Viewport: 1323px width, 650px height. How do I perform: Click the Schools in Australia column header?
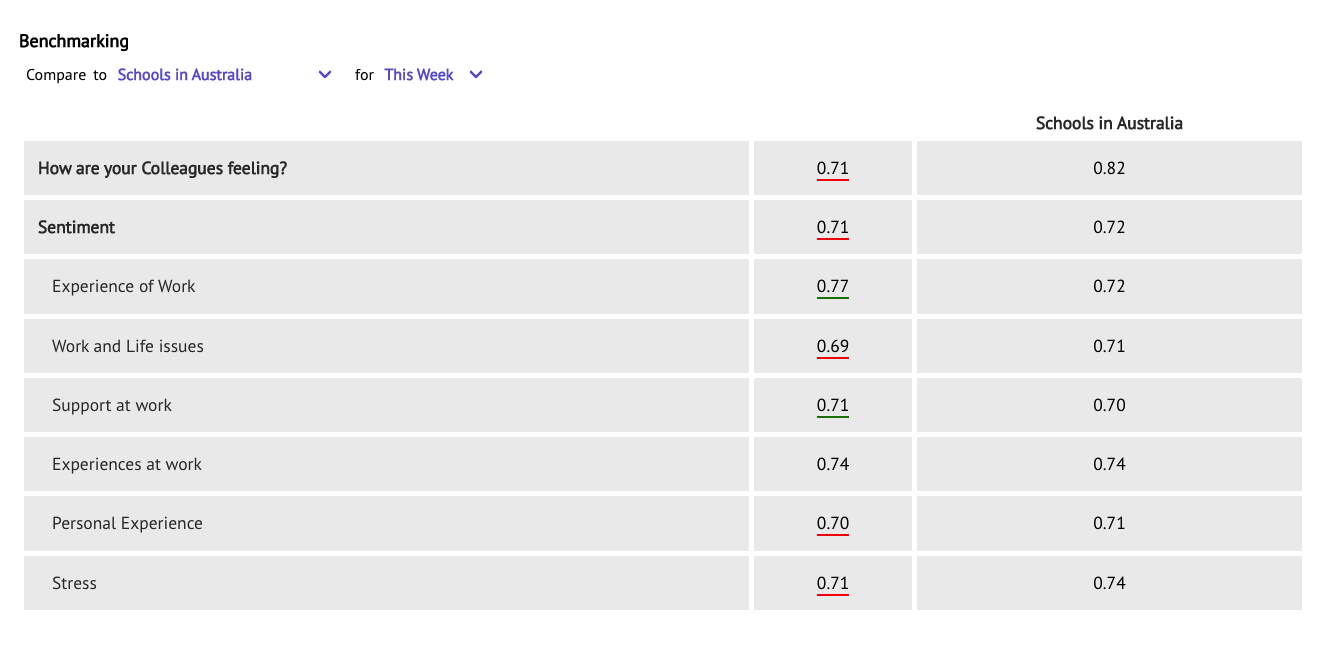pos(1109,123)
